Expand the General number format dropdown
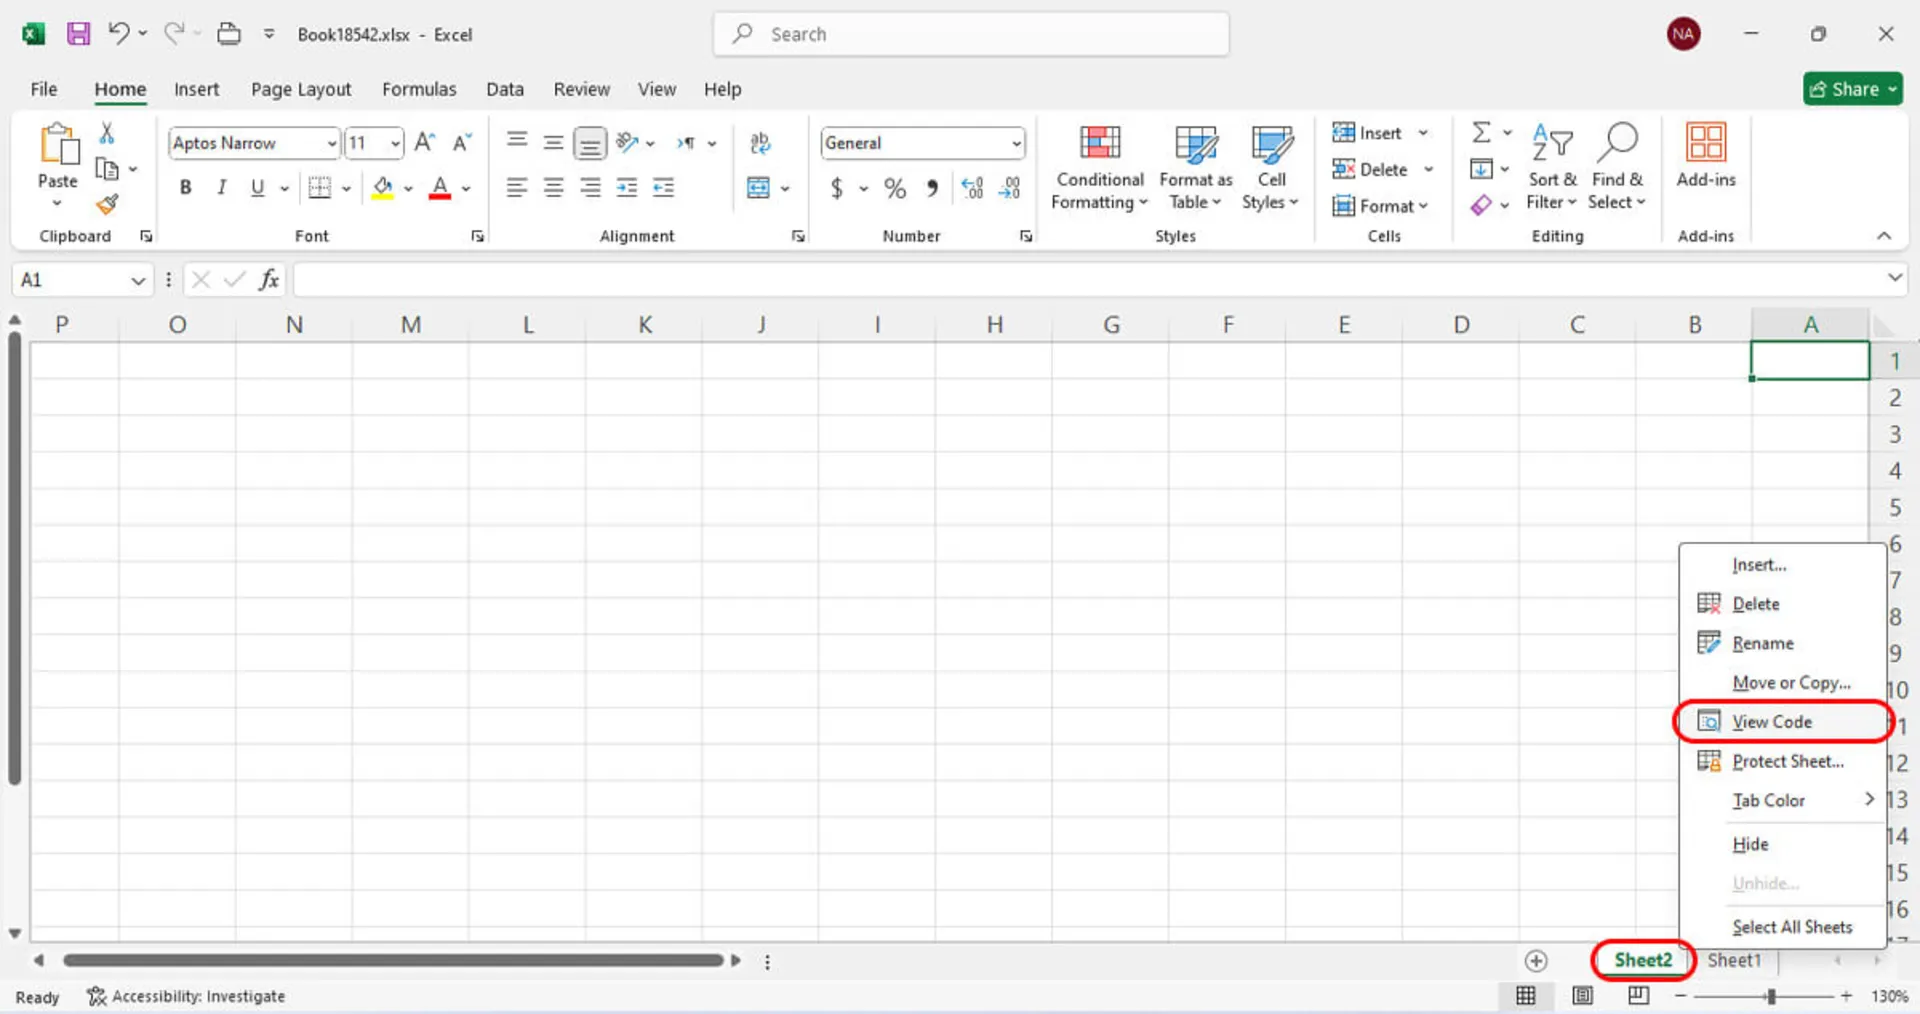The image size is (1920, 1014). [x=1016, y=144]
